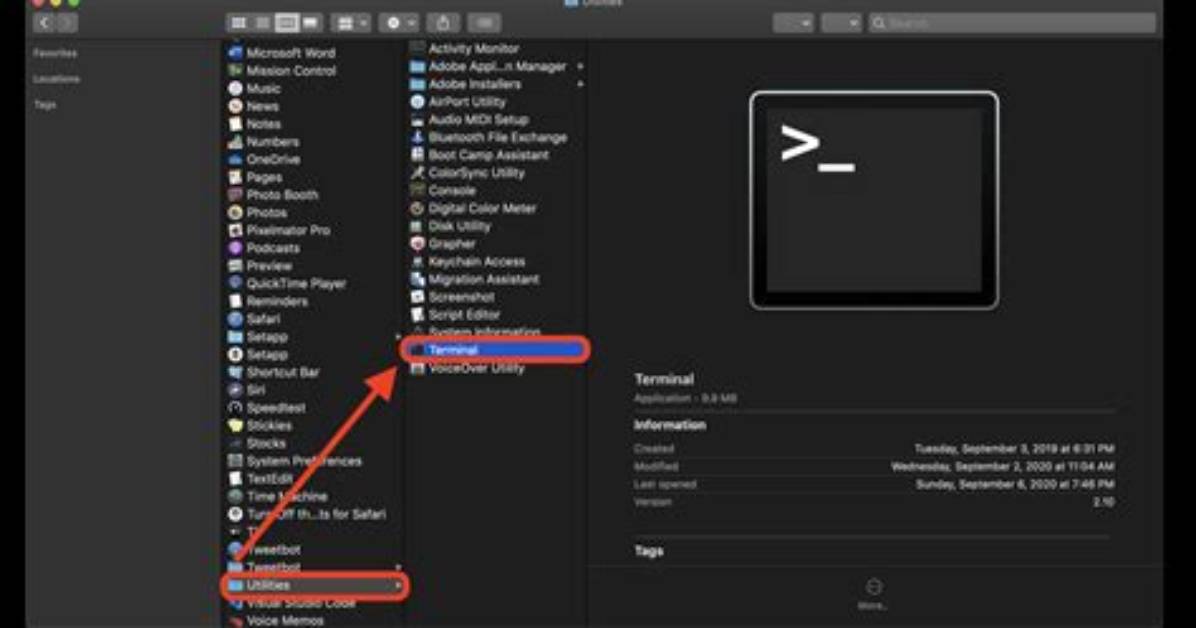Viewport: 1196px width, 628px height.
Task: Select the Terminal app row
Action: tap(495, 350)
